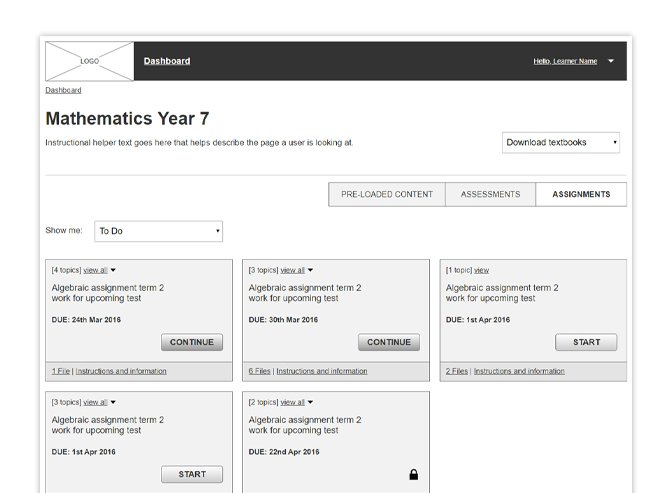Click the DUE: 24th Mar 2016 text
Screen dimensions: 672x493
pos(86,320)
